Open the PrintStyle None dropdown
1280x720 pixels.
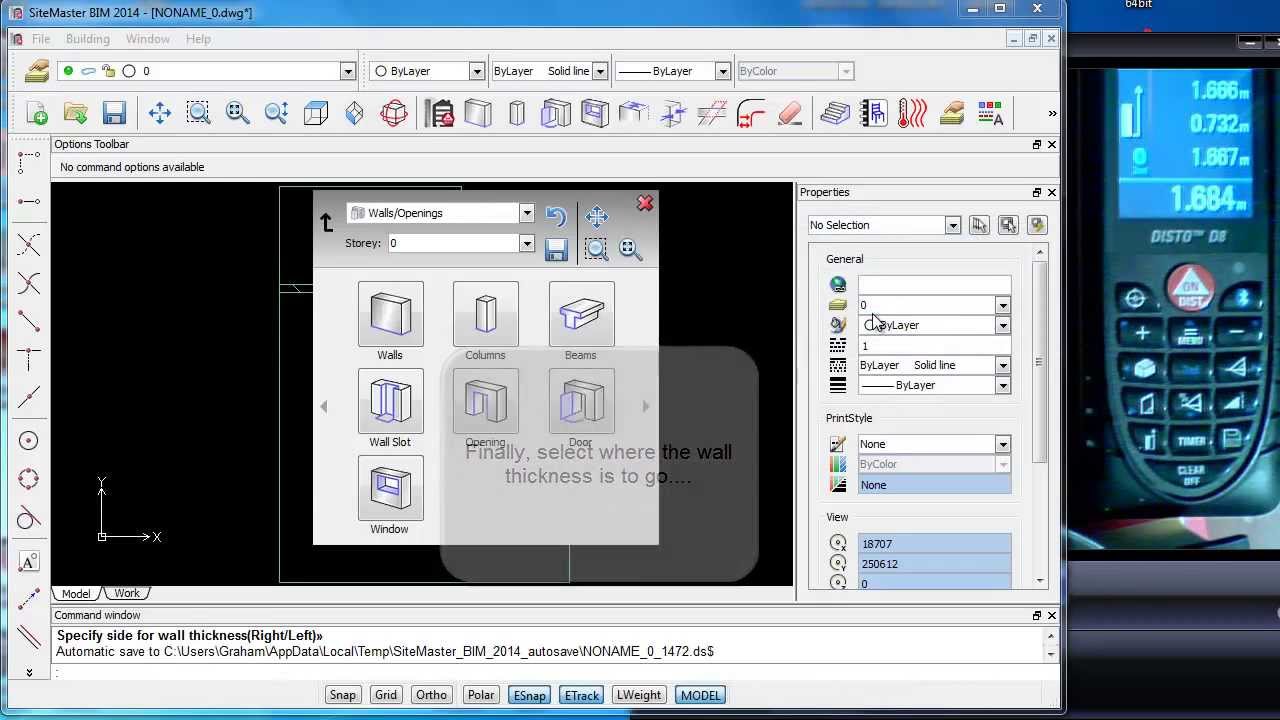tap(1002, 444)
